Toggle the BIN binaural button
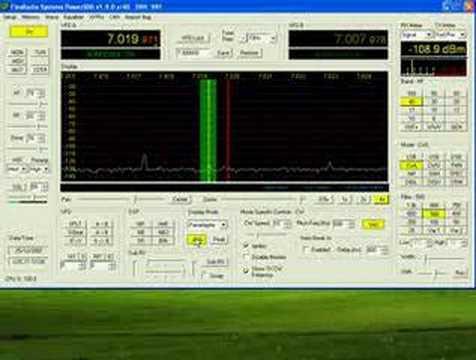Screen dimensions: 476x360 pyautogui.click(x=163, y=240)
